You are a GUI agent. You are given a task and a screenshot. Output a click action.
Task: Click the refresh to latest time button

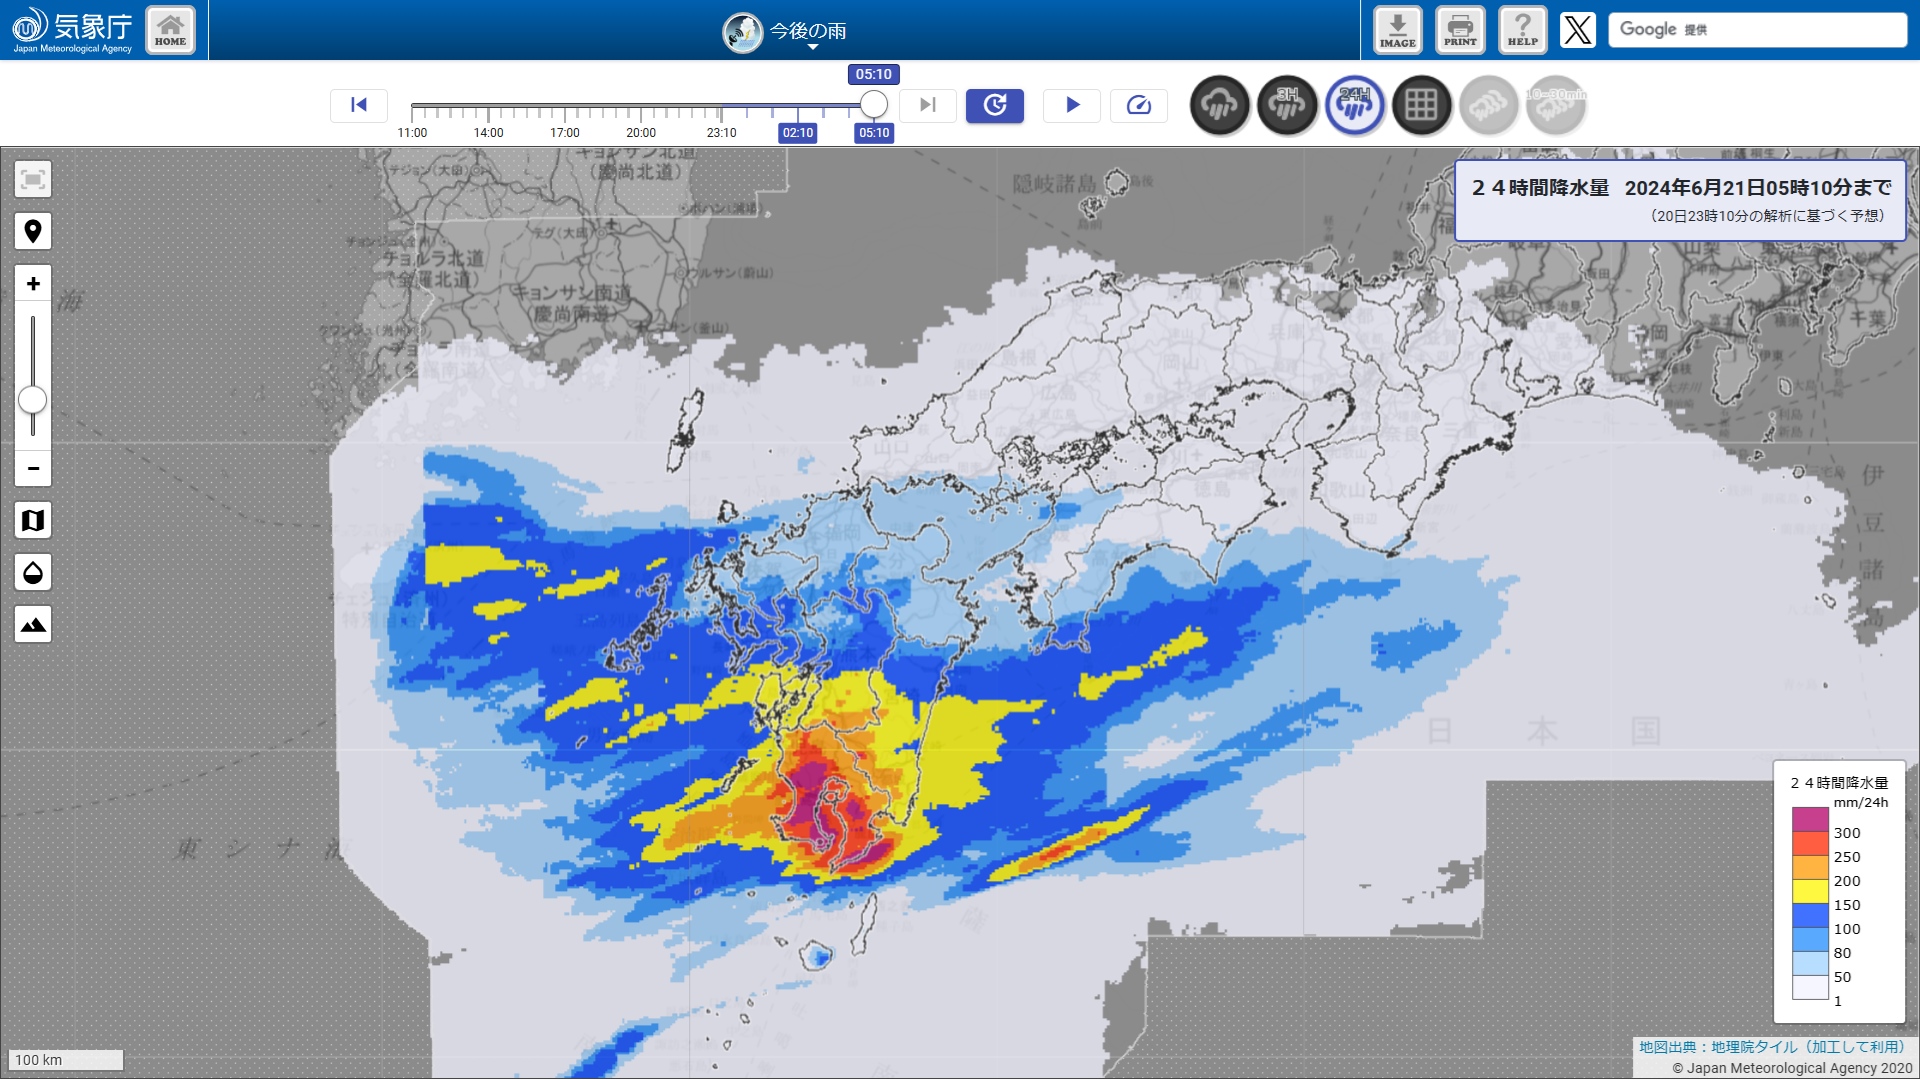coord(994,105)
